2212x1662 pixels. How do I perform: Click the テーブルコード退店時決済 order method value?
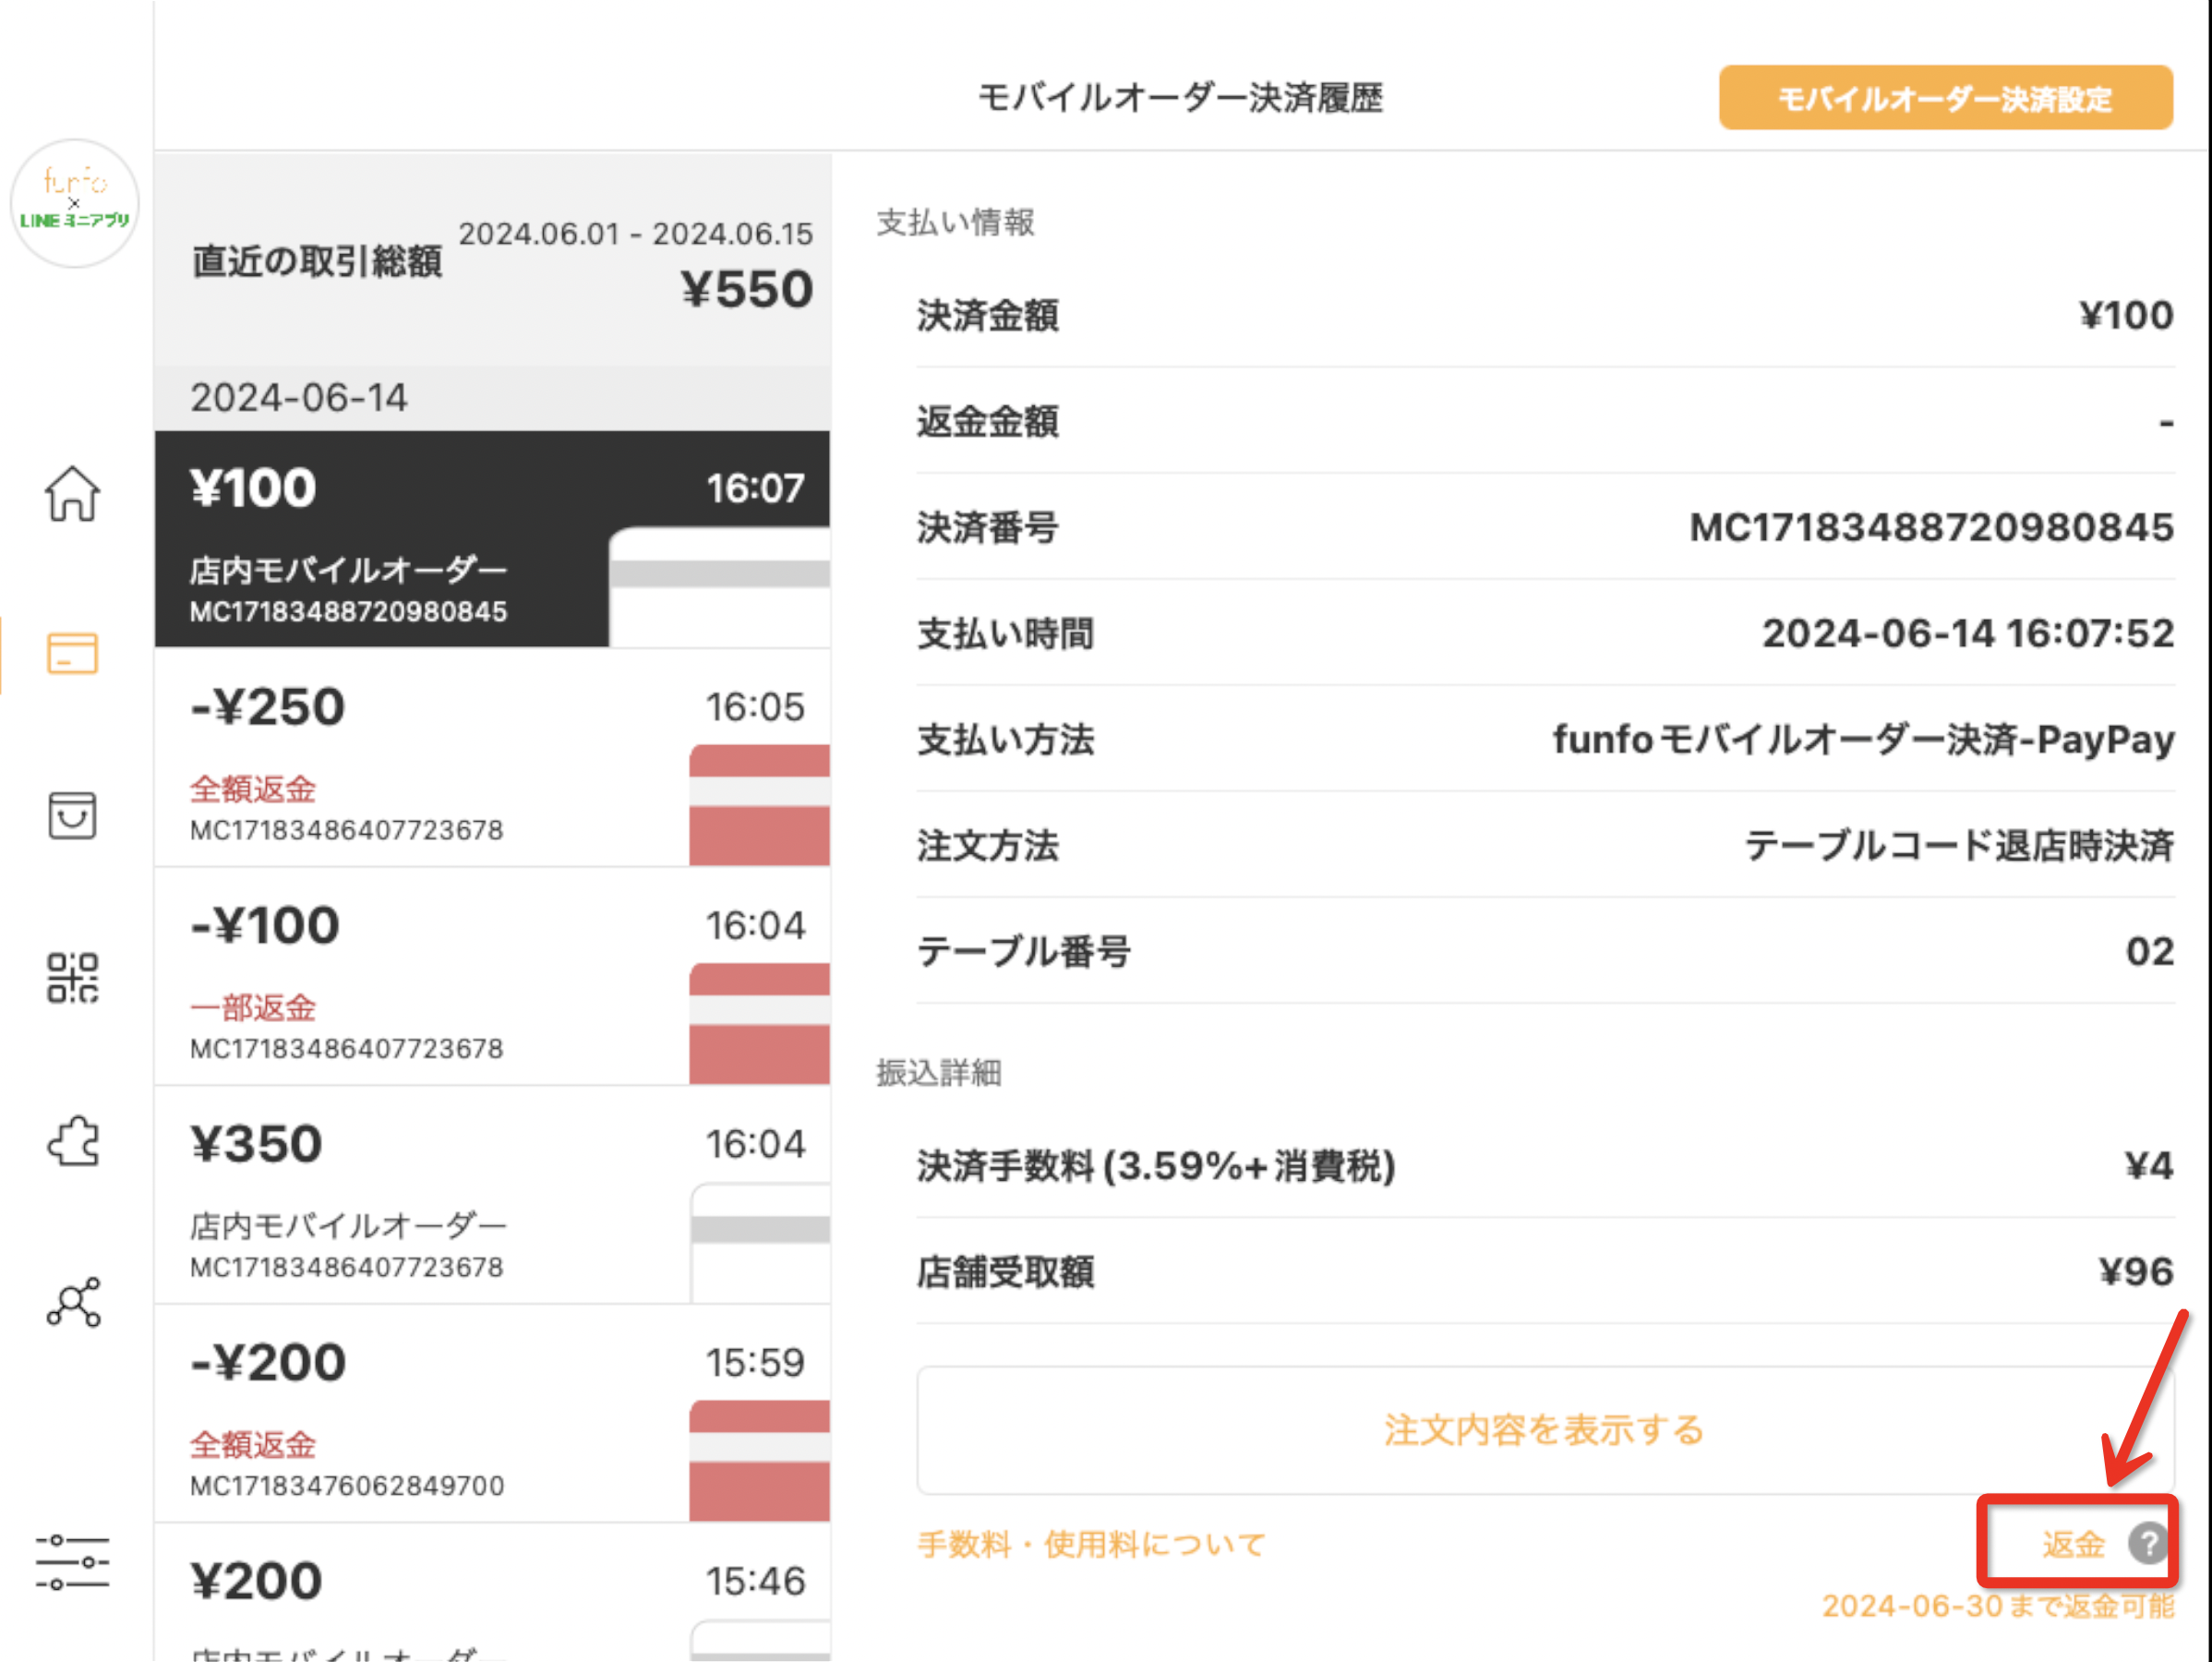[1959, 846]
